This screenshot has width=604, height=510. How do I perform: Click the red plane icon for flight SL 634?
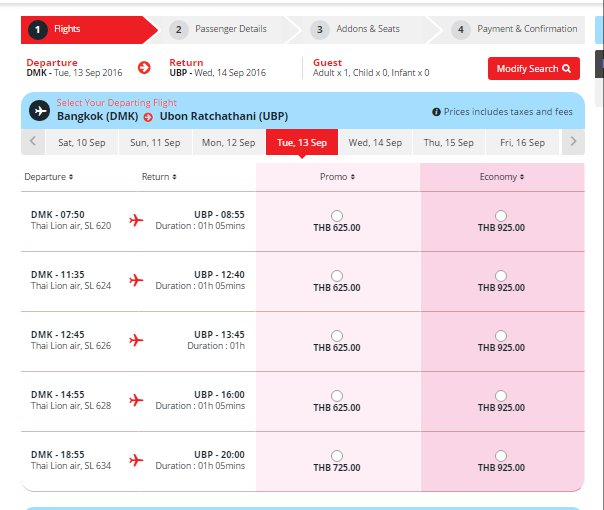click(136, 460)
